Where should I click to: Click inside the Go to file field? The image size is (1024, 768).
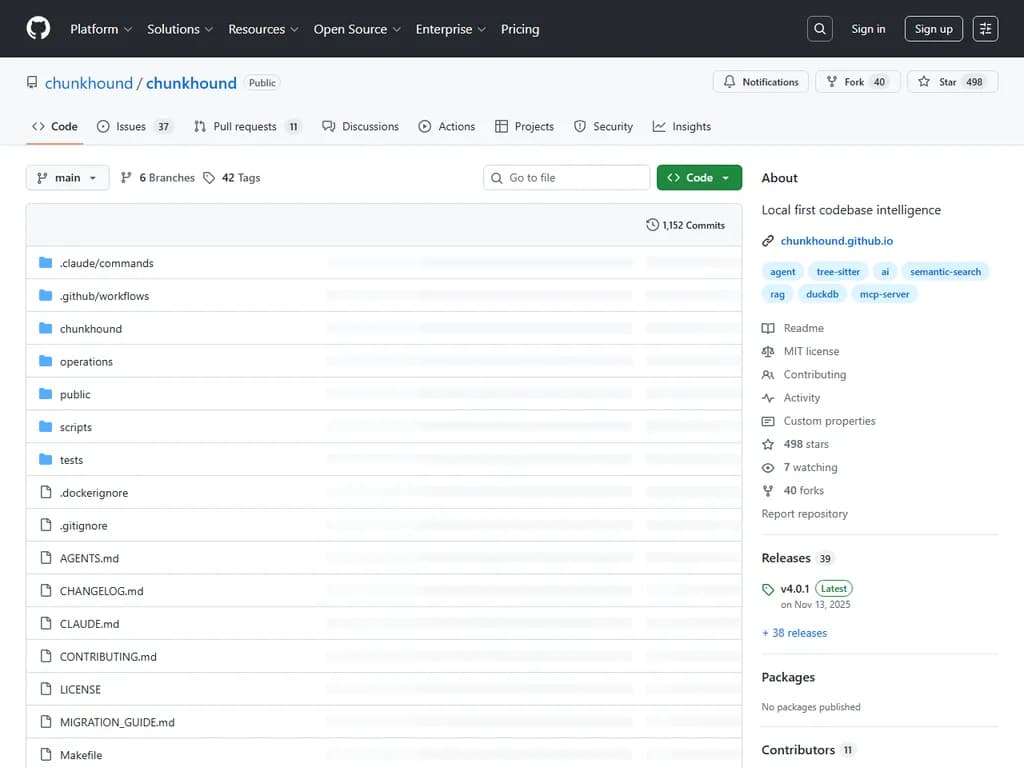(x=566, y=177)
